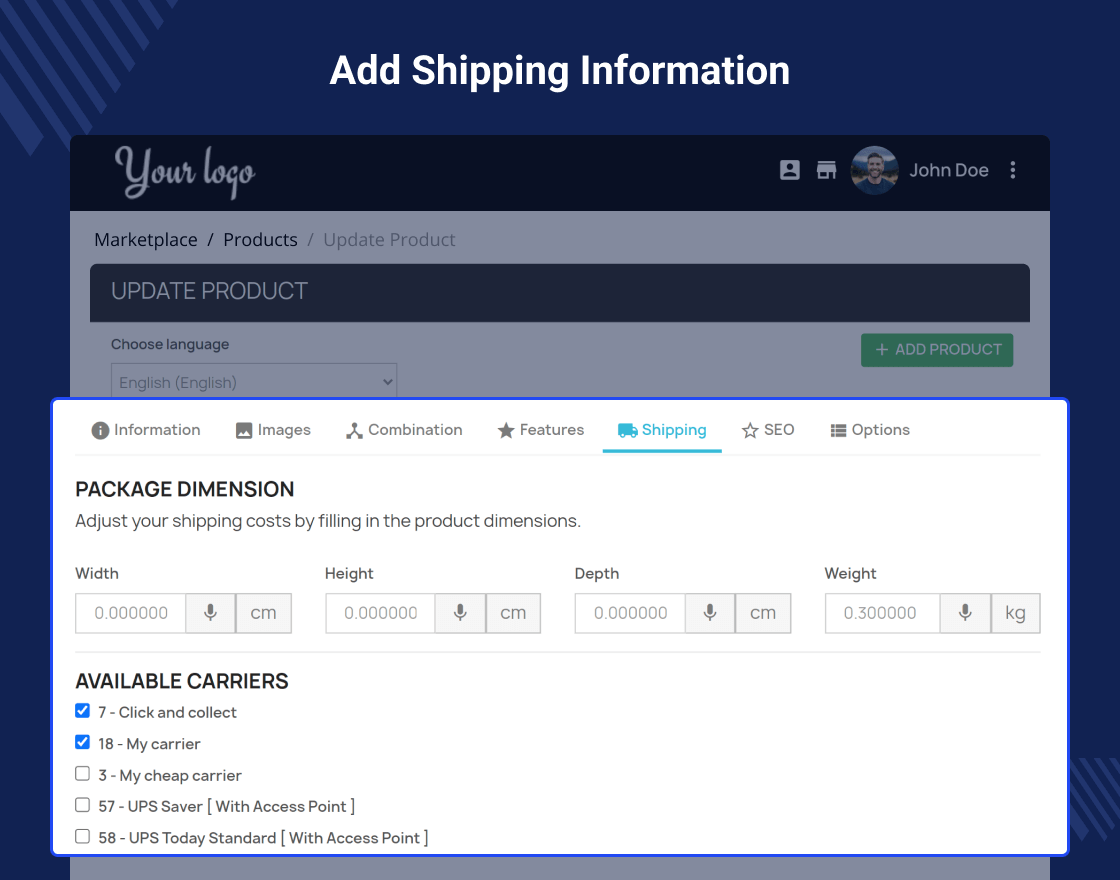Click the microphone icon in Weight field

pos(965,613)
